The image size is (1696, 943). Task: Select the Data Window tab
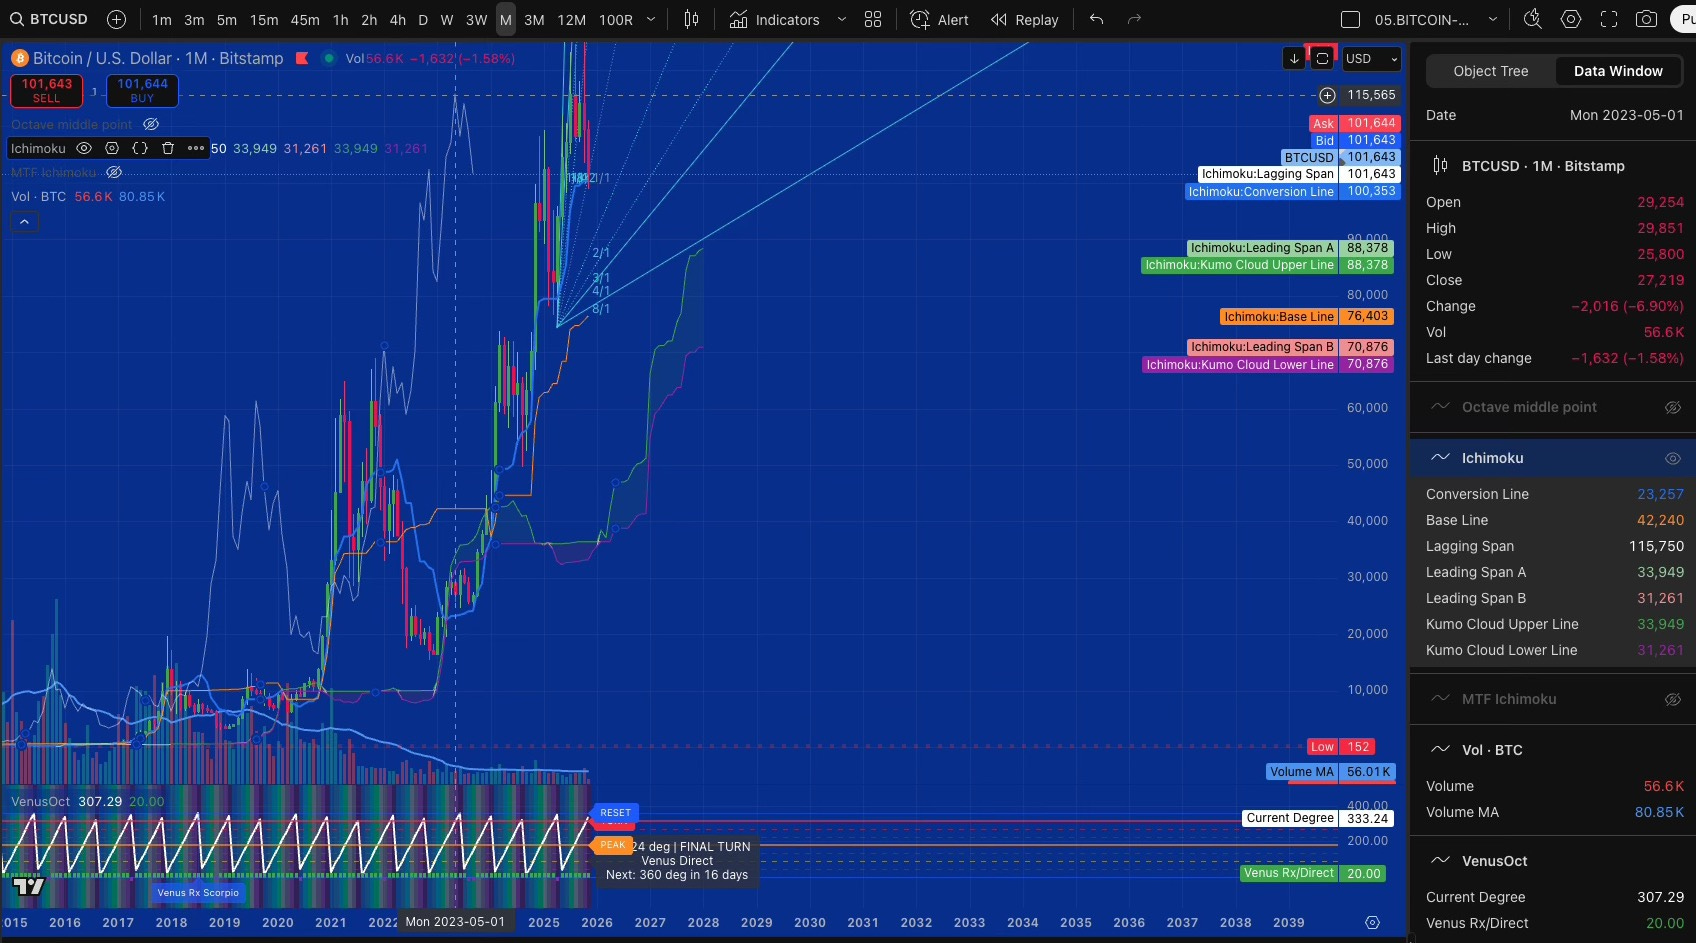[1618, 71]
